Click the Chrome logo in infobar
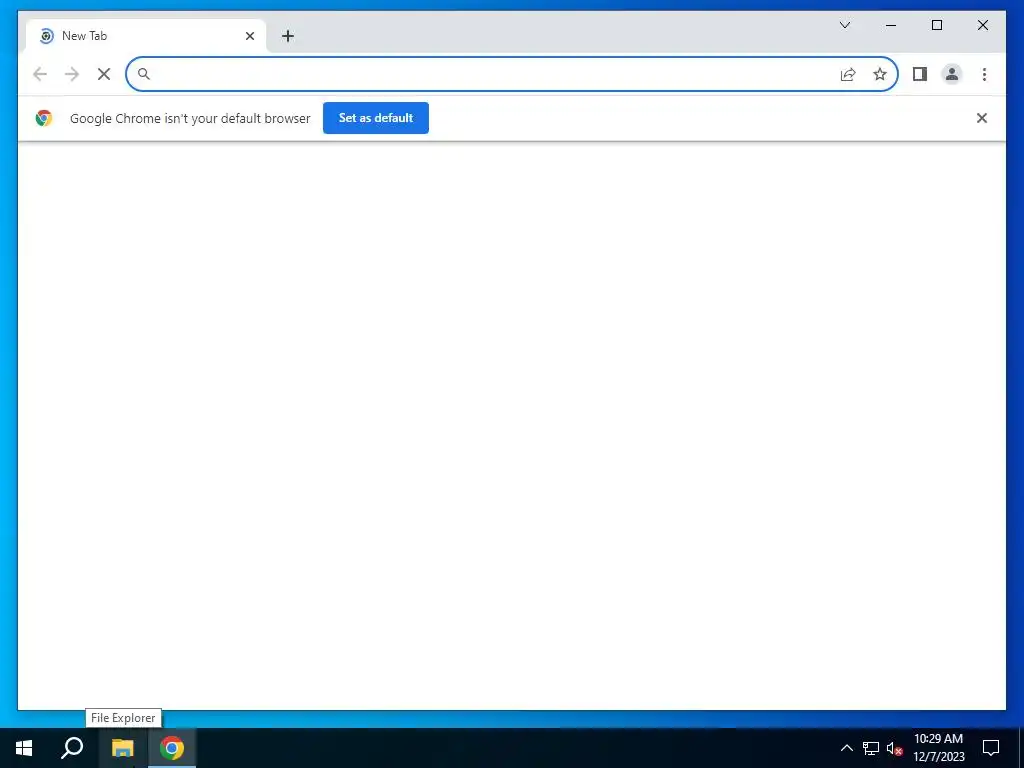1024x768 pixels. point(44,118)
